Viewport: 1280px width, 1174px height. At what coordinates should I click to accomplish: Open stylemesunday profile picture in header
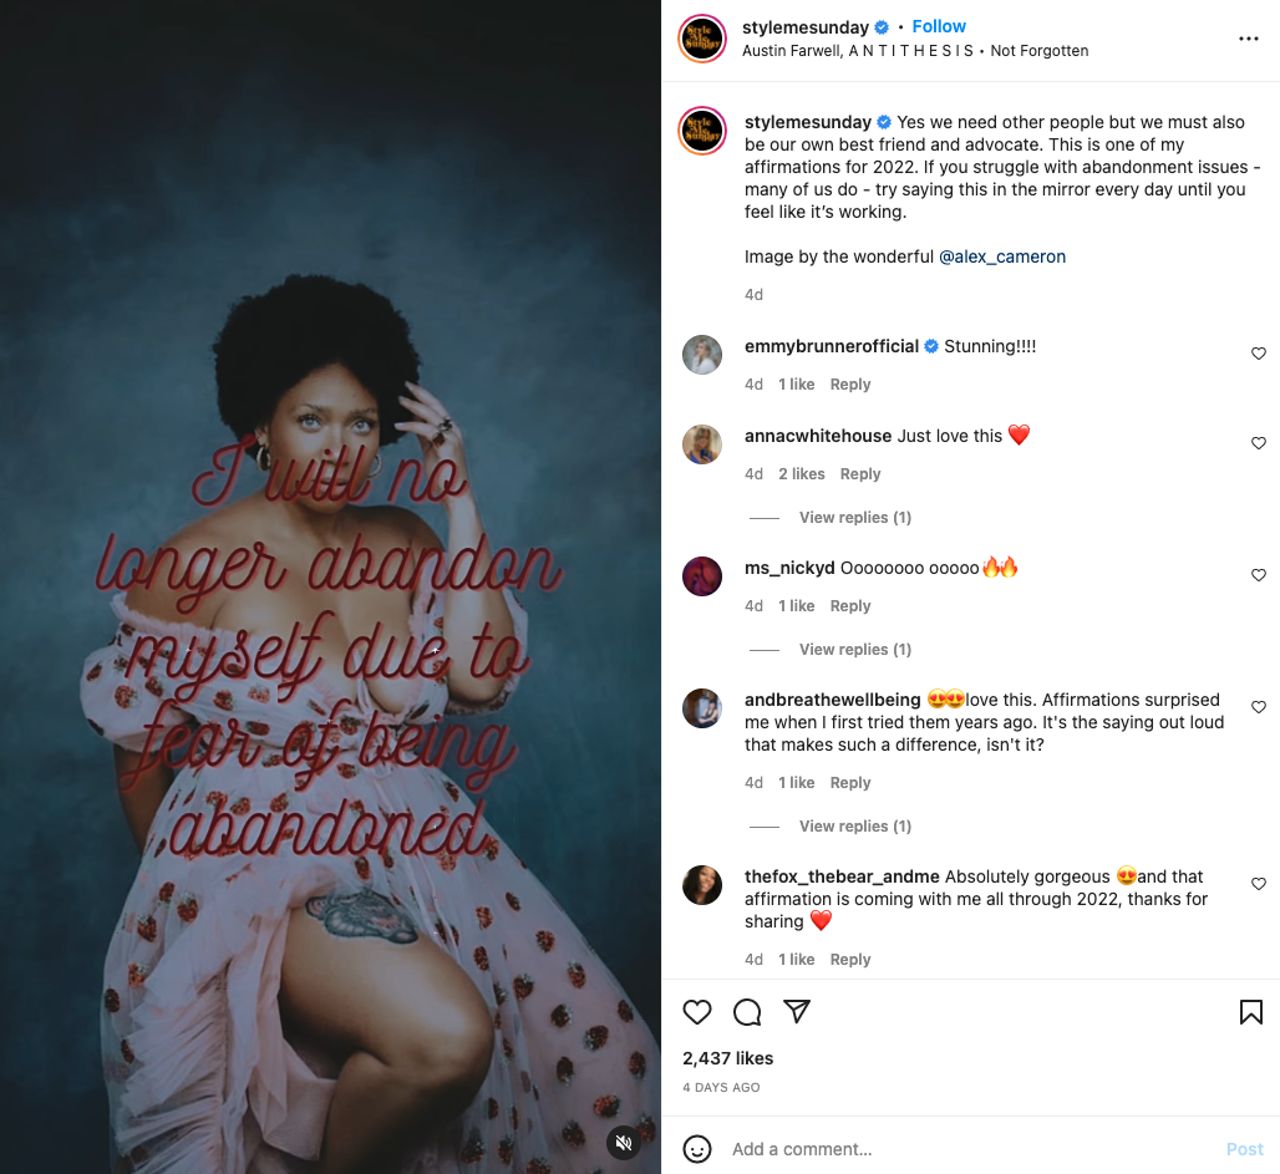pos(702,39)
